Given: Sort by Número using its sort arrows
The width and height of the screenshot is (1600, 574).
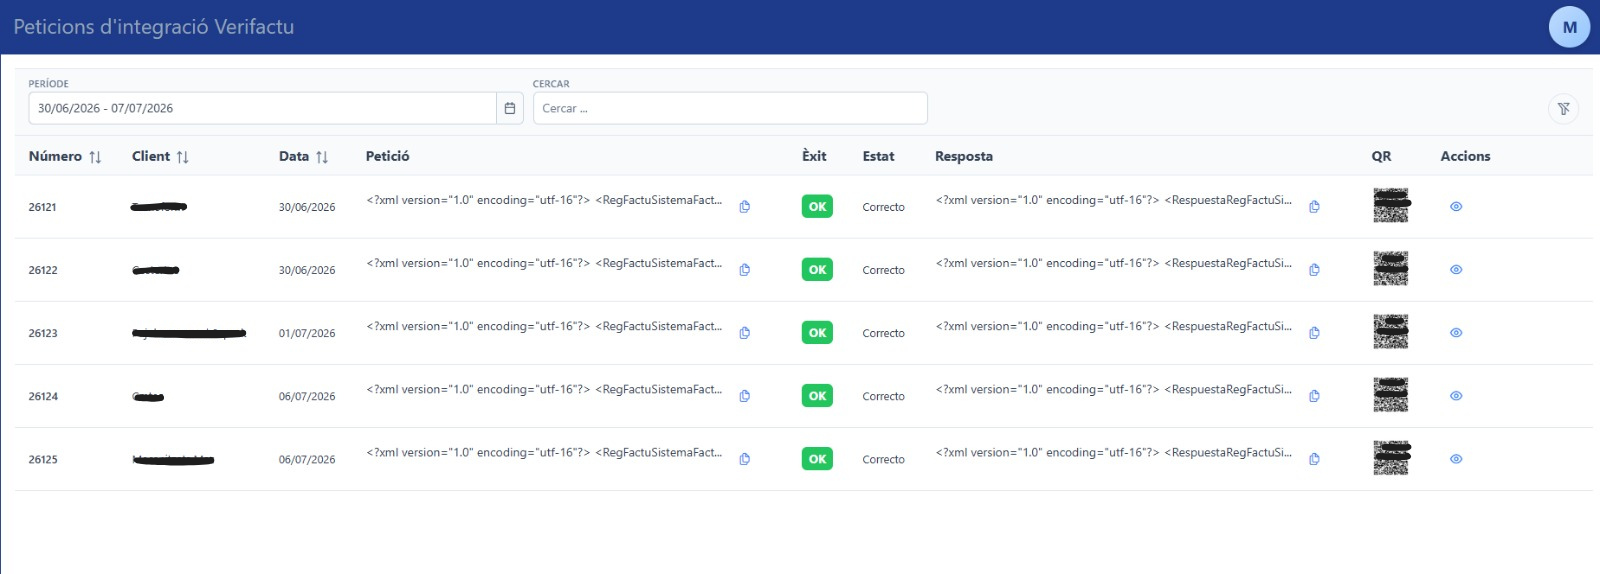Looking at the screenshot, I should tap(95, 157).
